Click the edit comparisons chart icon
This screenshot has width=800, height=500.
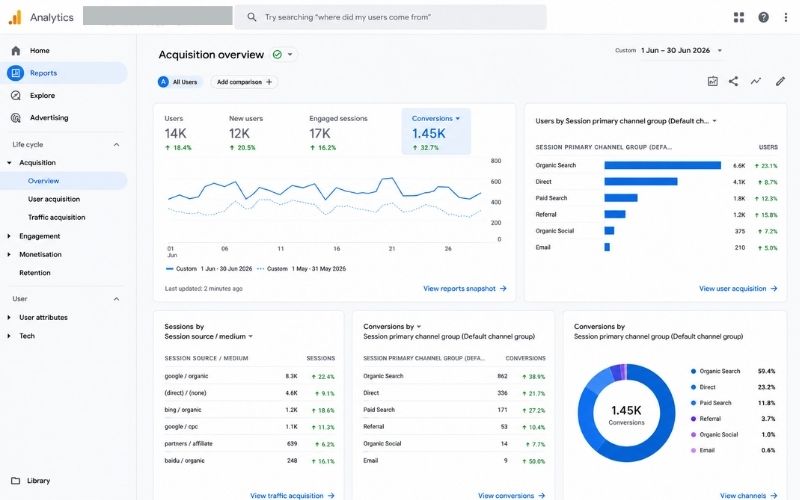click(x=712, y=81)
